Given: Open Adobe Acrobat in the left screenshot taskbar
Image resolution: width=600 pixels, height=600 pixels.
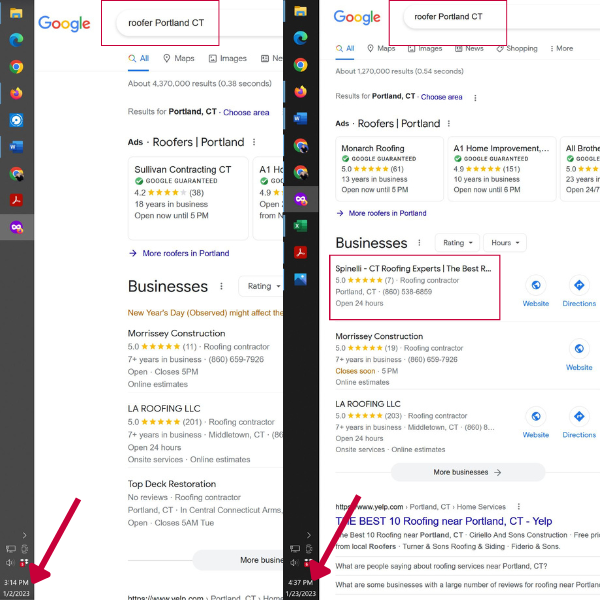Looking at the screenshot, I should point(16,200).
